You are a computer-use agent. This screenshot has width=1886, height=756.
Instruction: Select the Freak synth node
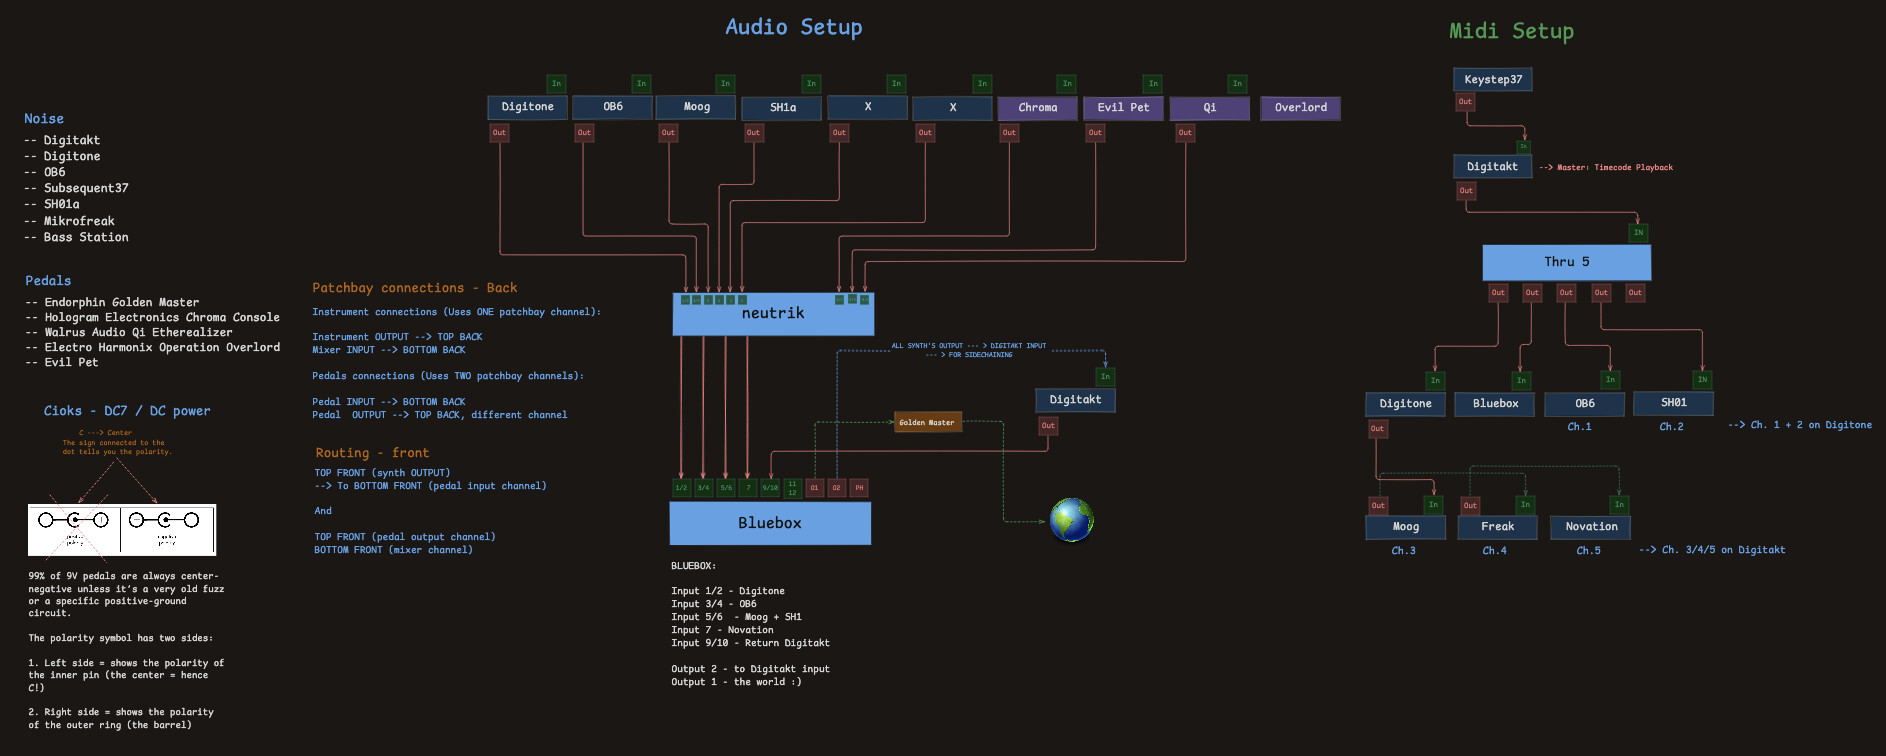pos(1497,527)
